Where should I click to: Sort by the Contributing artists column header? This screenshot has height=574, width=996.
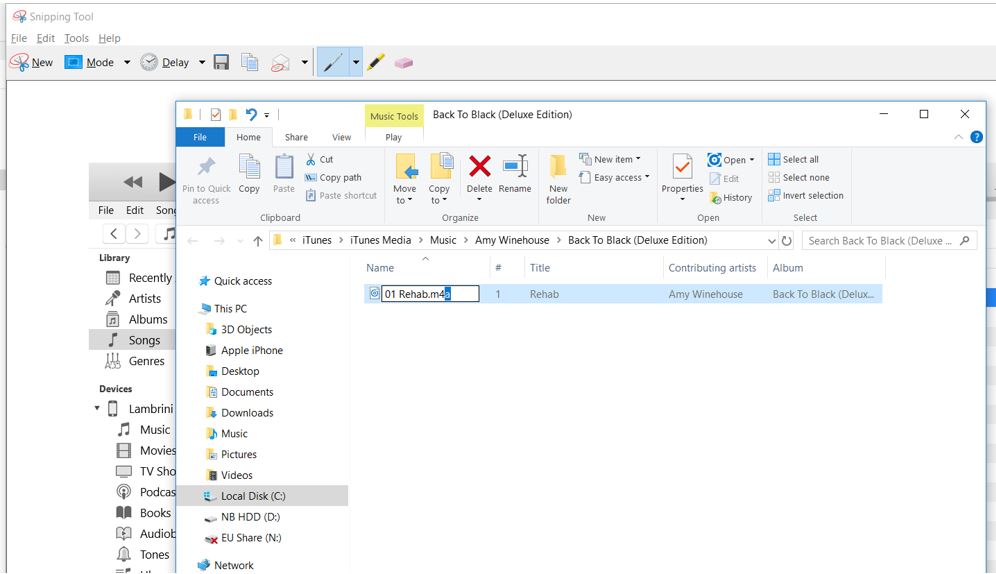[712, 268]
